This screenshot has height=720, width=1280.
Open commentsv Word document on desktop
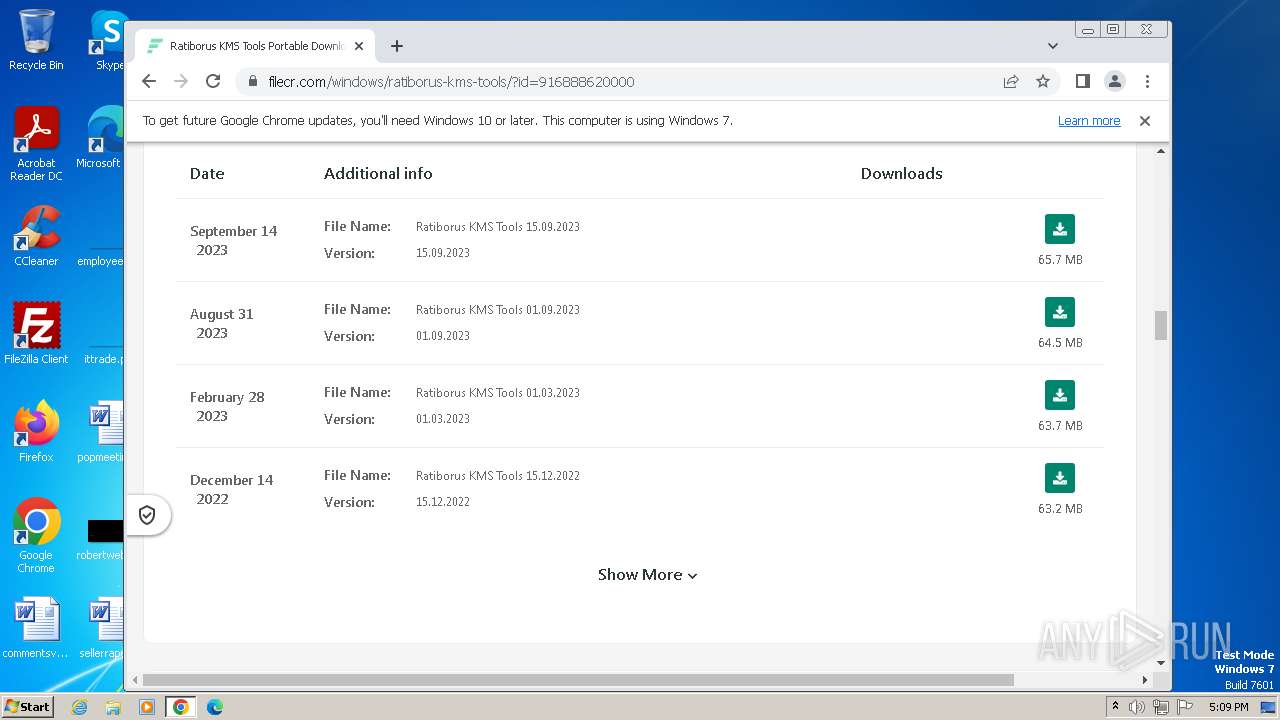tap(36, 628)
